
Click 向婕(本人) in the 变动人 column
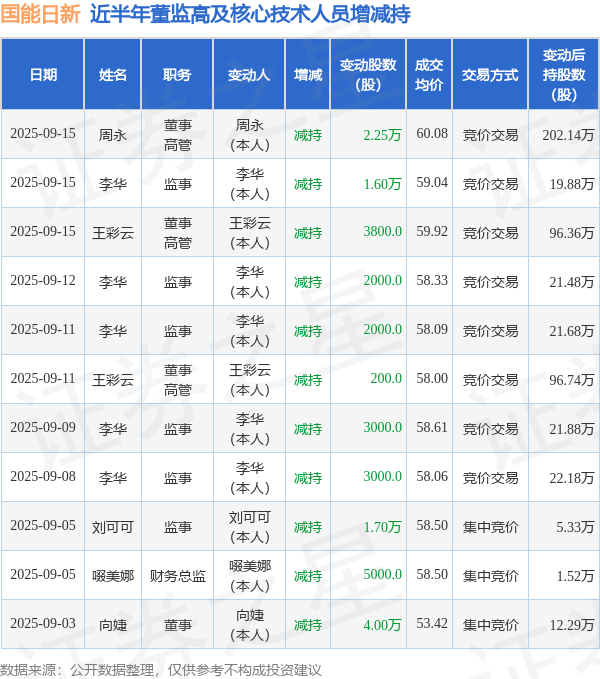[249, 624]
